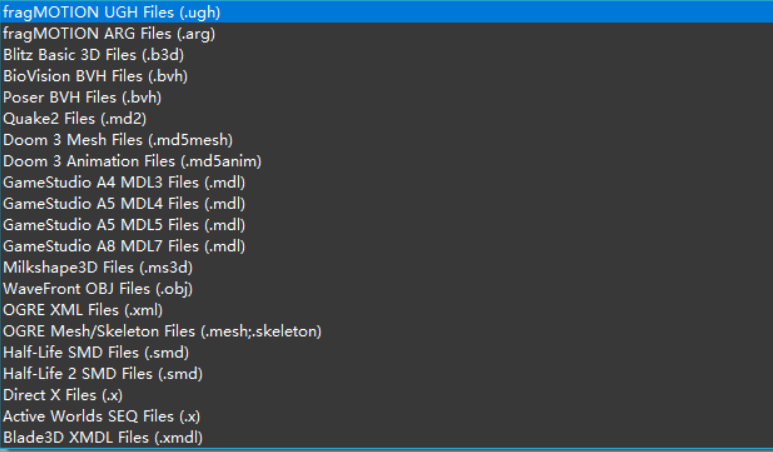Select Half-Life SMD Files (.smd)

pos(386,352)
